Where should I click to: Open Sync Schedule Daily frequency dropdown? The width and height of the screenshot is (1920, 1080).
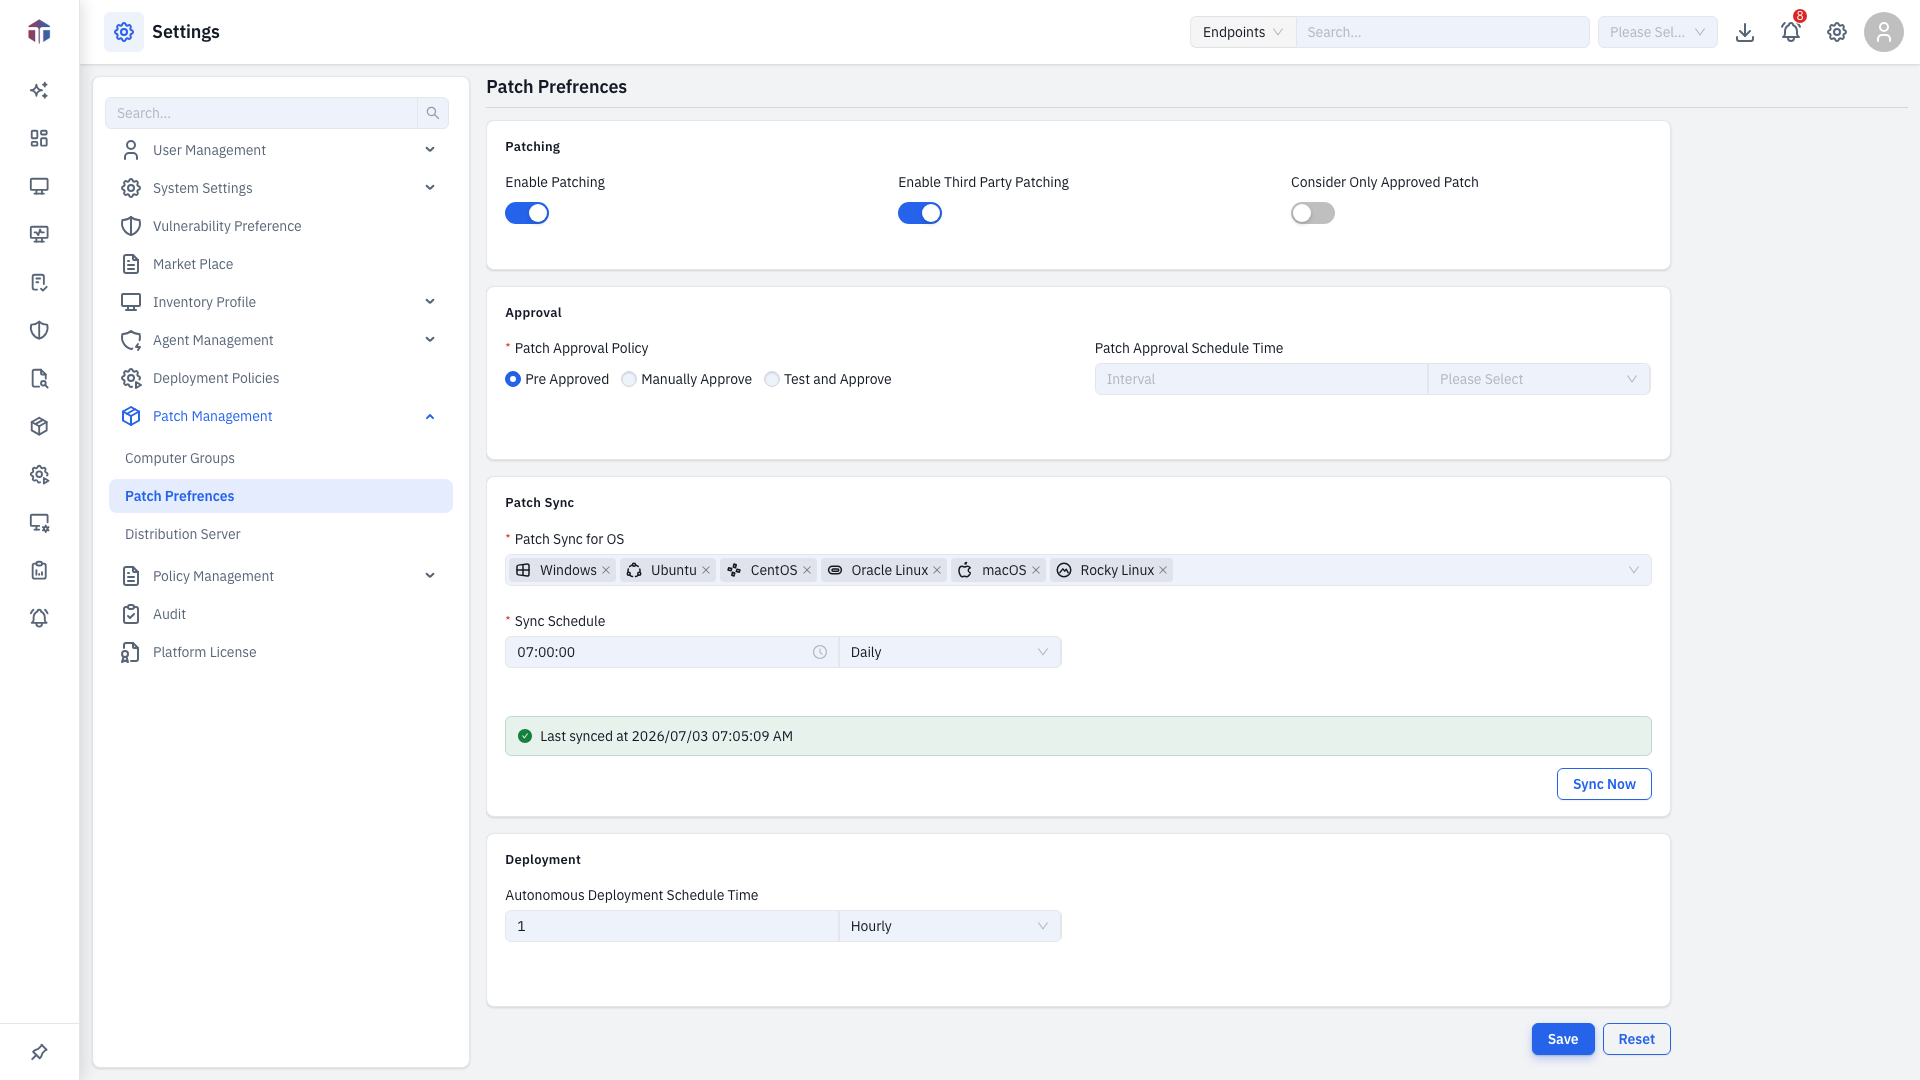pyautogui.click(x=950, y=652)
